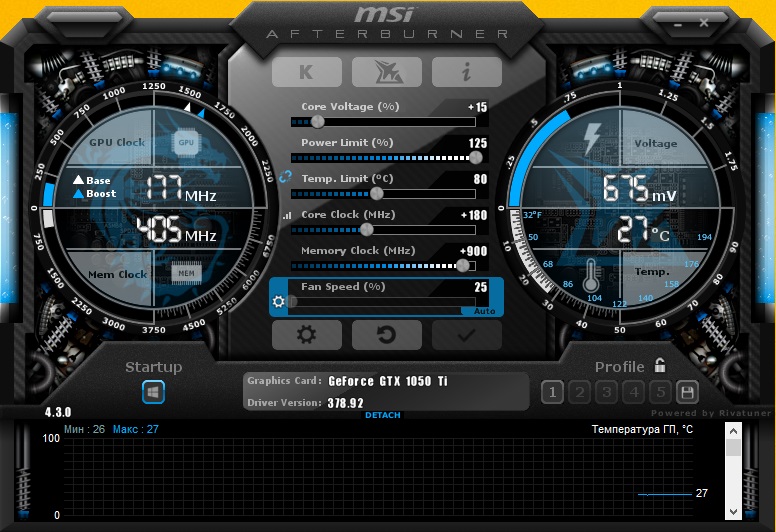Select profile slot 4
Screen dimensions: 776x532
point(633,393)
